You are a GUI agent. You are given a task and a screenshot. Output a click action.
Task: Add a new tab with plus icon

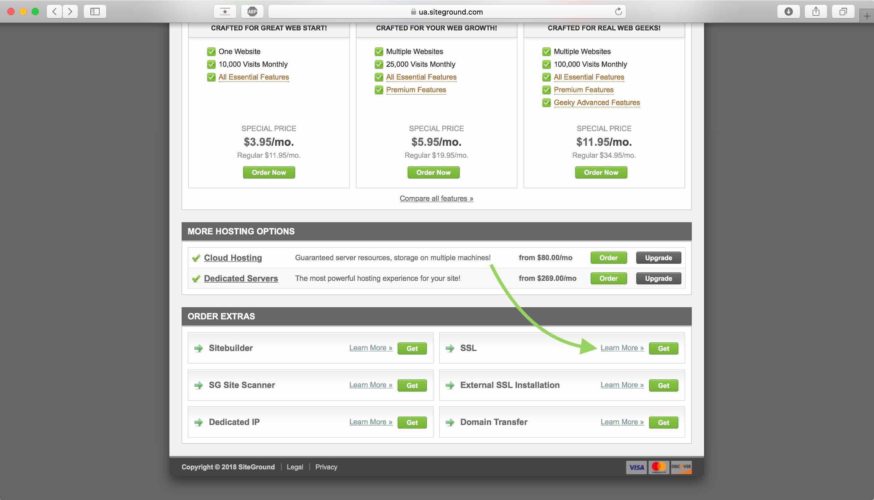point(867,16)
